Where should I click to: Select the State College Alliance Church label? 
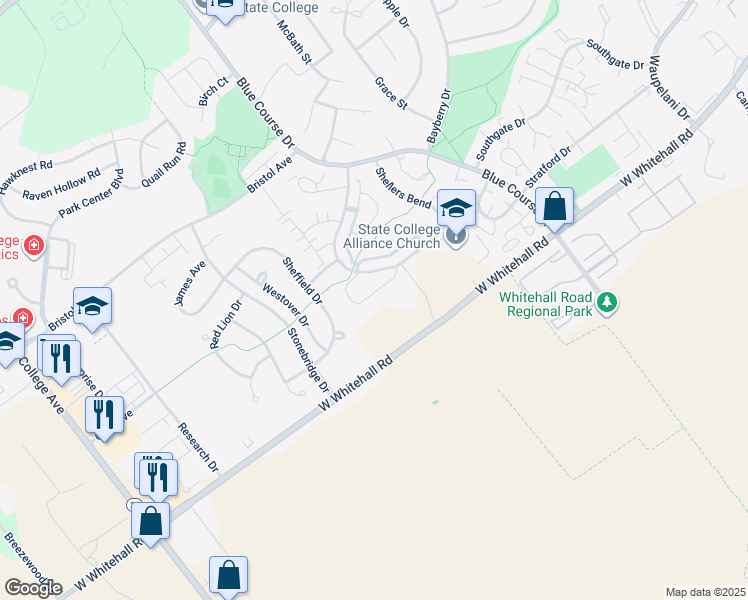point(392,236)
